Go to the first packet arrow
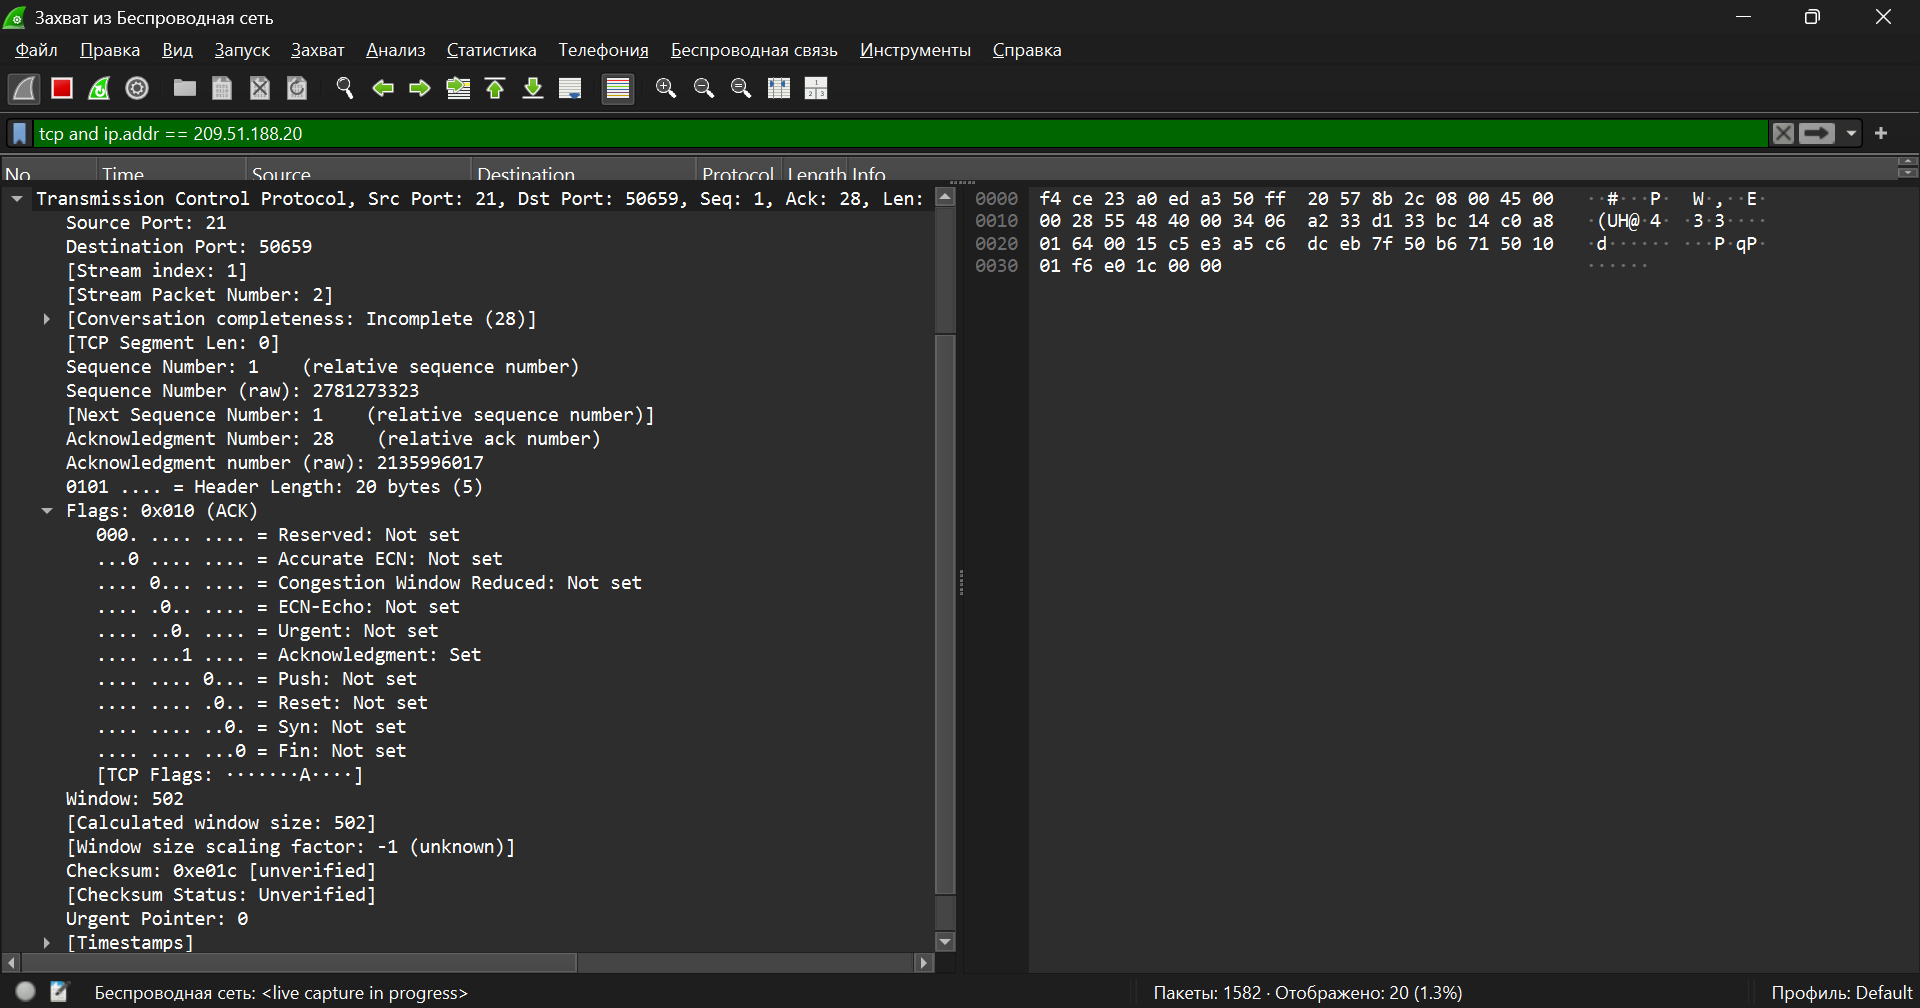The width and height of the screenshot is (1920, 1008). click(495, 89)
